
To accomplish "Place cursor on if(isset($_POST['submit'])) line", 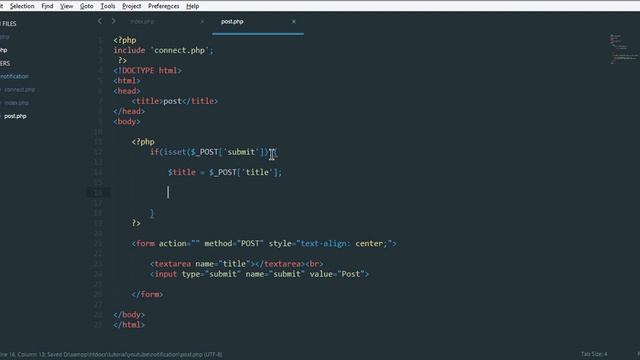I will coord(213,152).
